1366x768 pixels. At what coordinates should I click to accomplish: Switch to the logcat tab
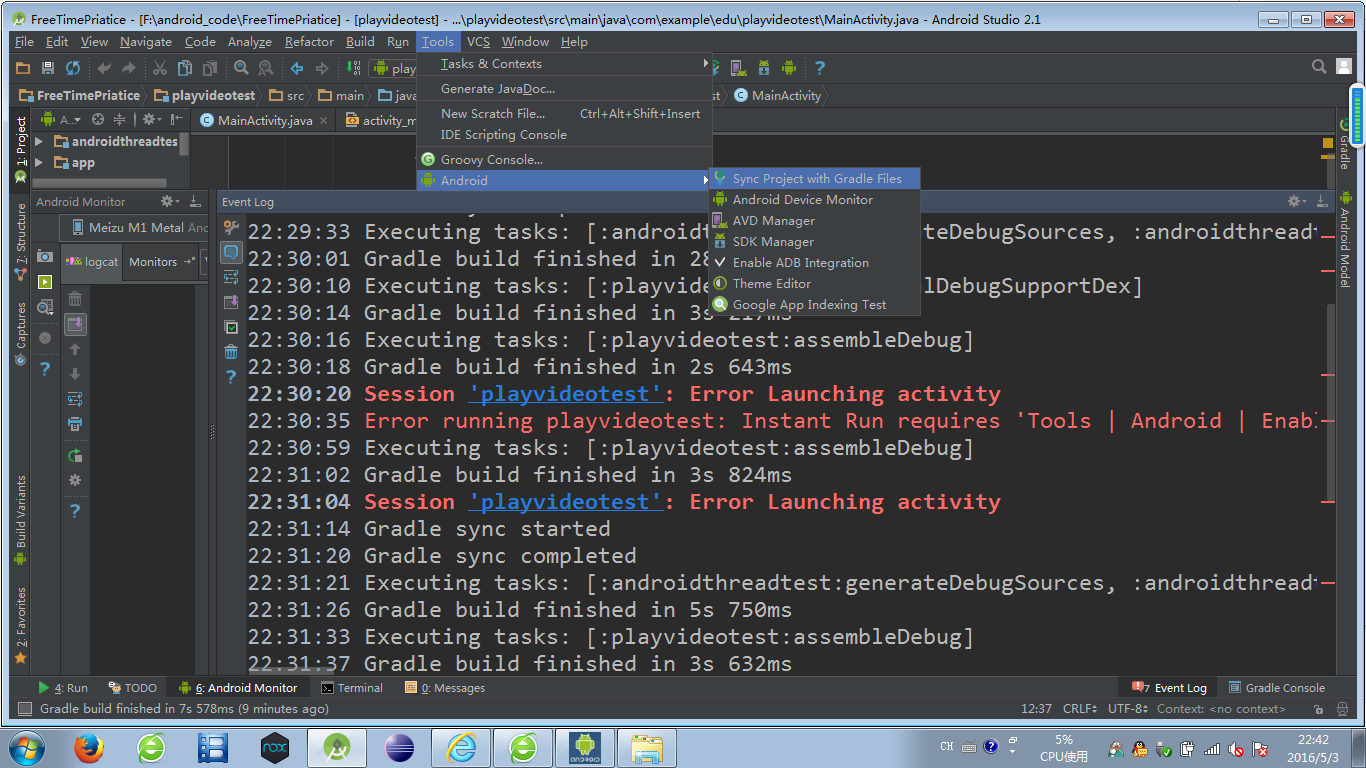(91, 262)
